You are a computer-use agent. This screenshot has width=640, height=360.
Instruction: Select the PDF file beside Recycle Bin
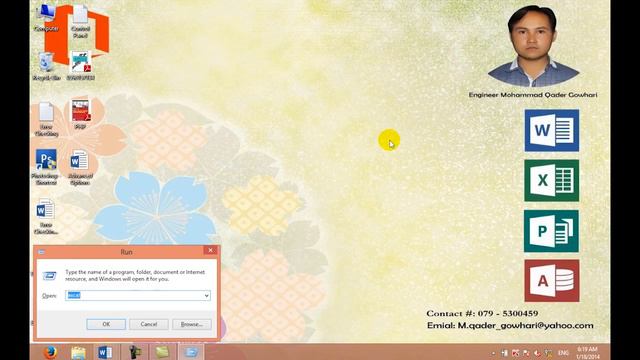click(80, 66)
